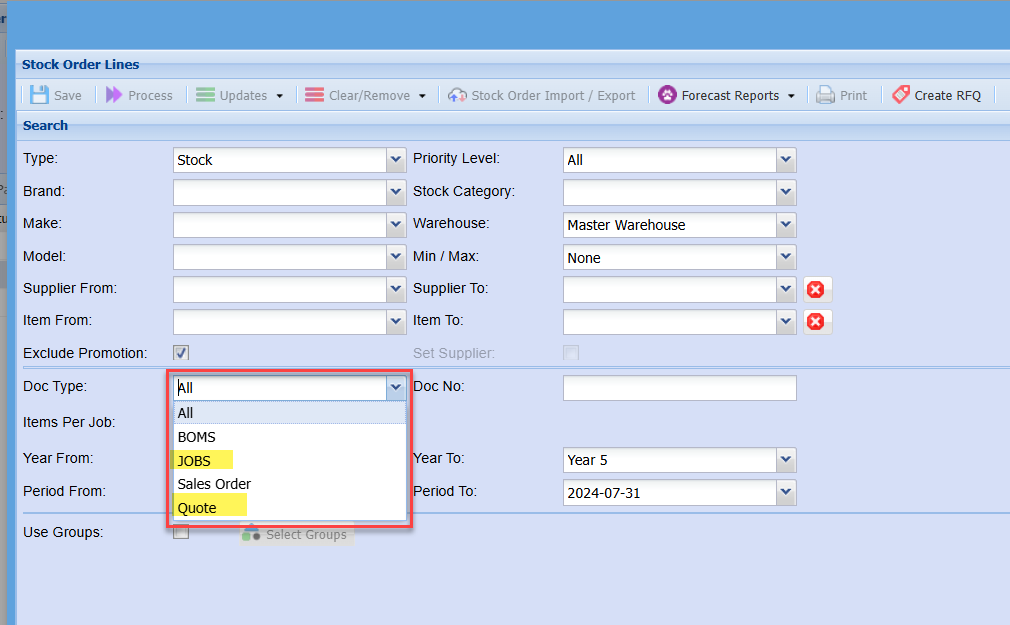Open the Warehouse dropdown arrow
Viewport: 1010px width, 625px height.
[786, 224]
